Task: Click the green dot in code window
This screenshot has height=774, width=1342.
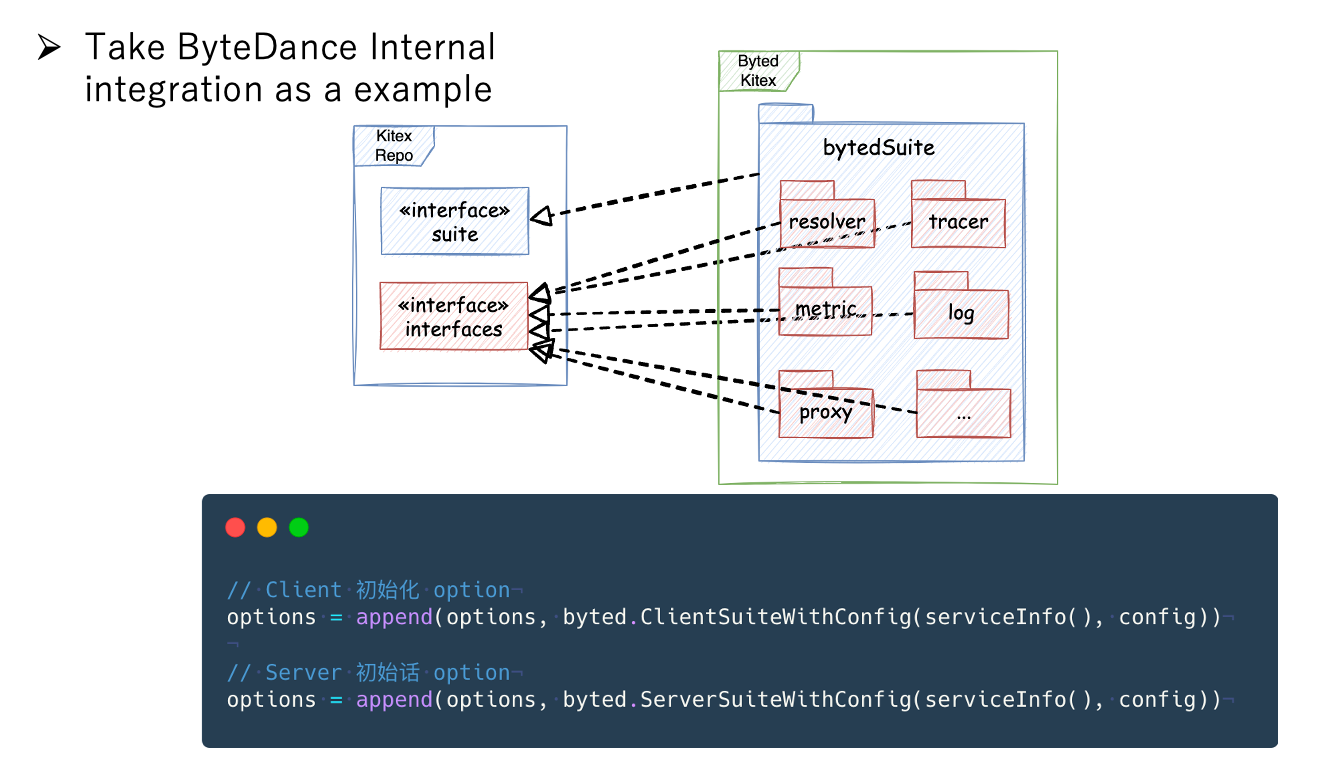Action: (299, 527)
